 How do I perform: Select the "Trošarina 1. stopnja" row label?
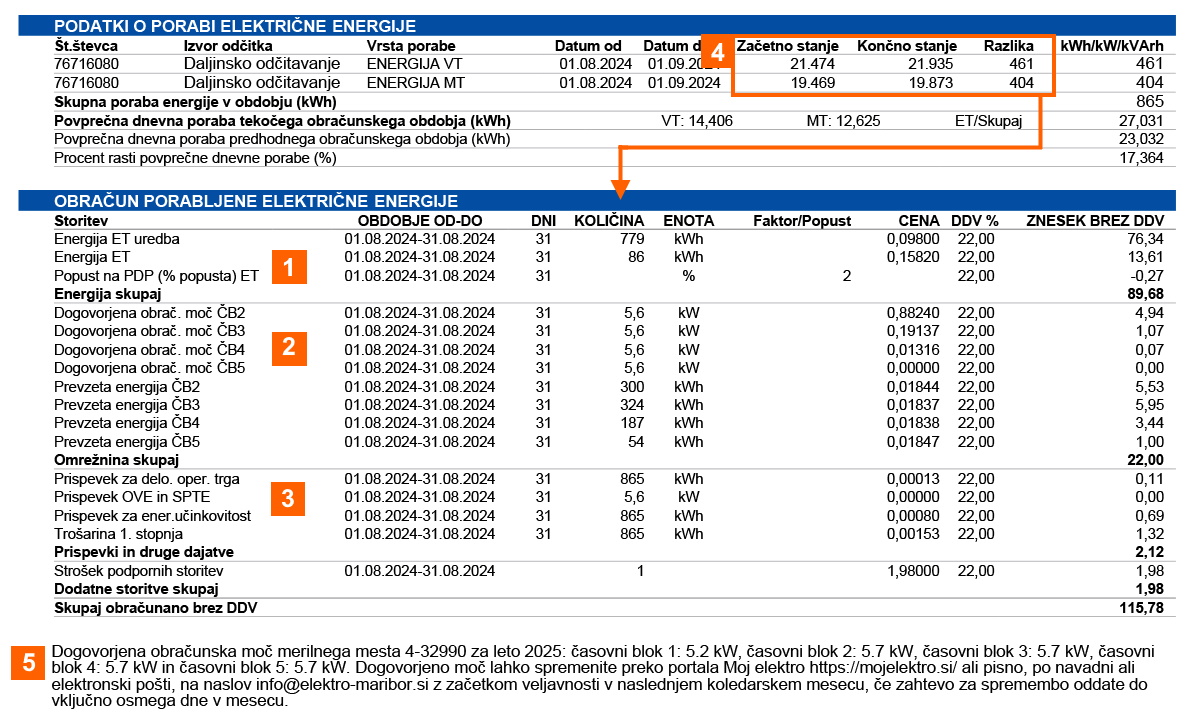point(118,534)
